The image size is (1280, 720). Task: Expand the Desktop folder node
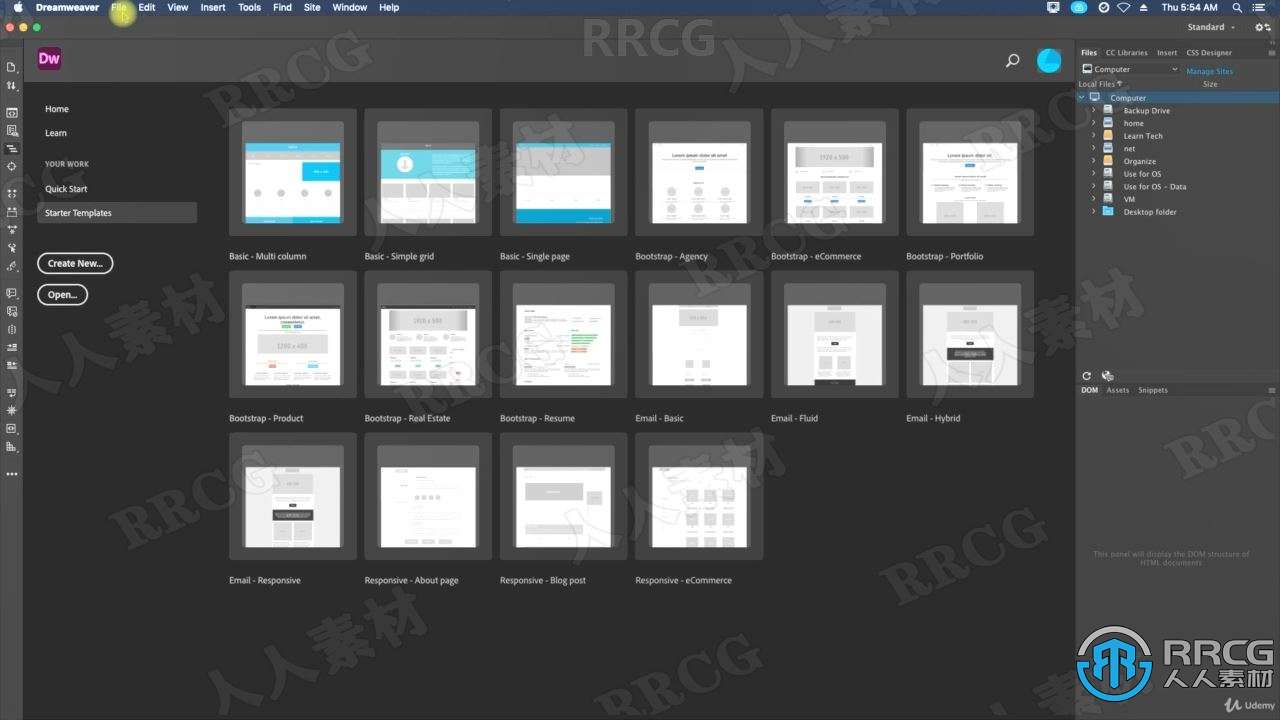tap(1093, 212)
